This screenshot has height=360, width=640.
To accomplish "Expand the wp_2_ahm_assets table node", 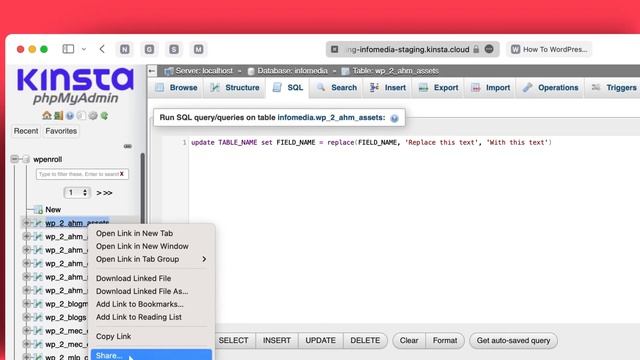I will click(27, 223).
